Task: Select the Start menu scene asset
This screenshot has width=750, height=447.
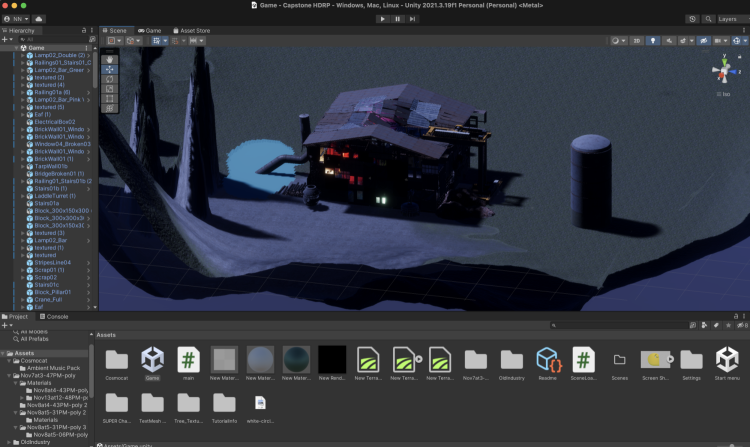Action: click(727, 363)
